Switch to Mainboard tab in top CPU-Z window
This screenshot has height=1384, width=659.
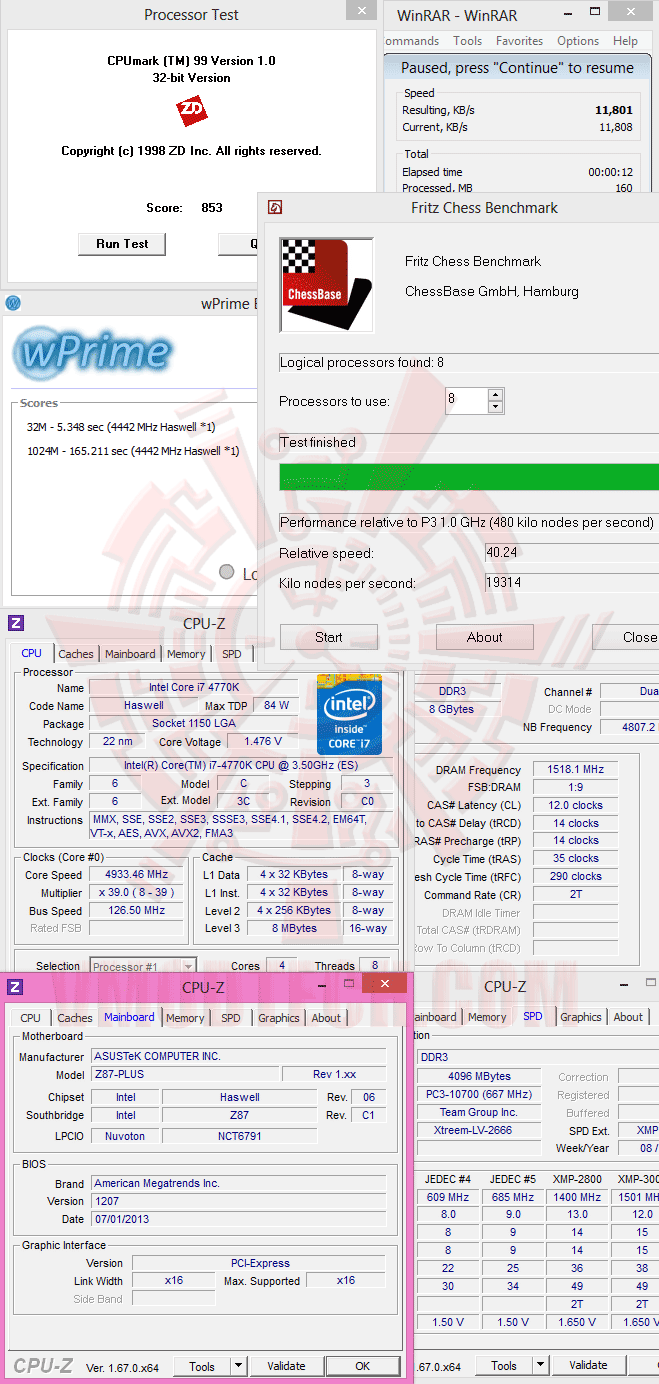[130, 654]
